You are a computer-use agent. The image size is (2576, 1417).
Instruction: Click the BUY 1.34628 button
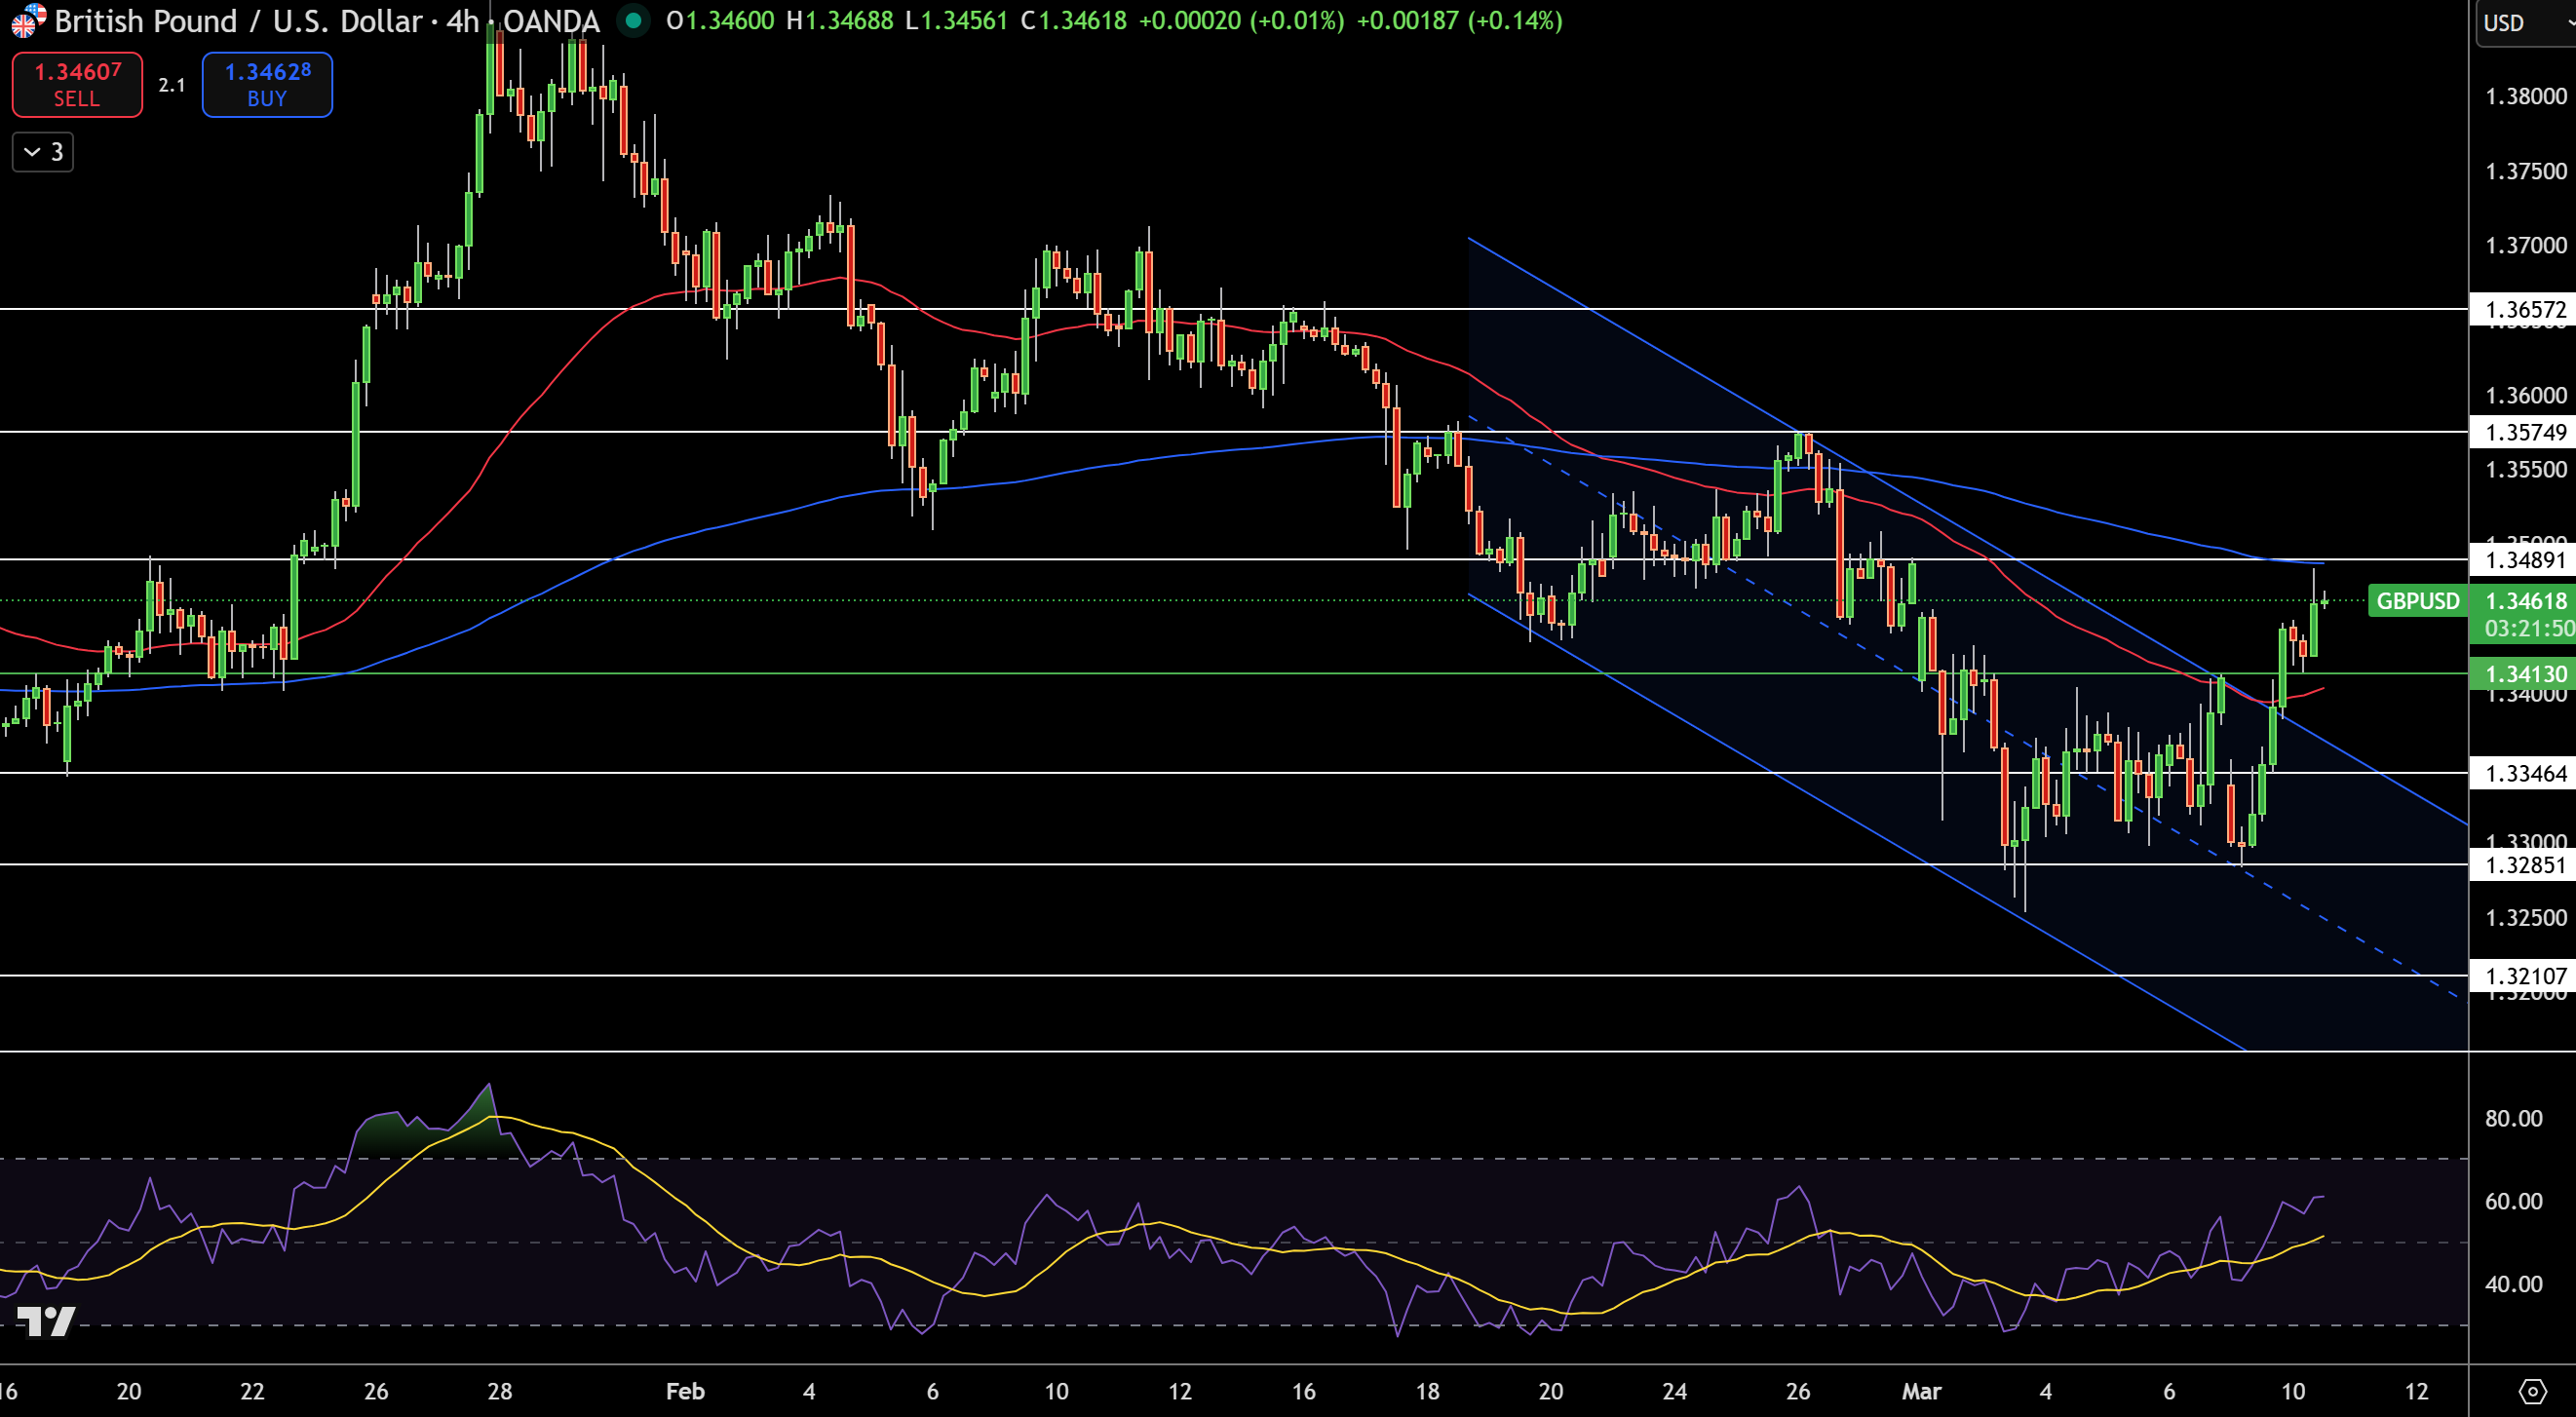[267, 85]
